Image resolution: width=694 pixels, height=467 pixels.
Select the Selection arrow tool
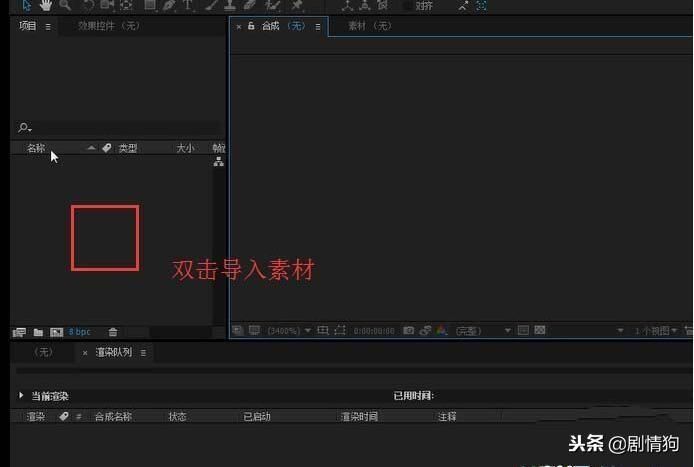click(27, 5)
